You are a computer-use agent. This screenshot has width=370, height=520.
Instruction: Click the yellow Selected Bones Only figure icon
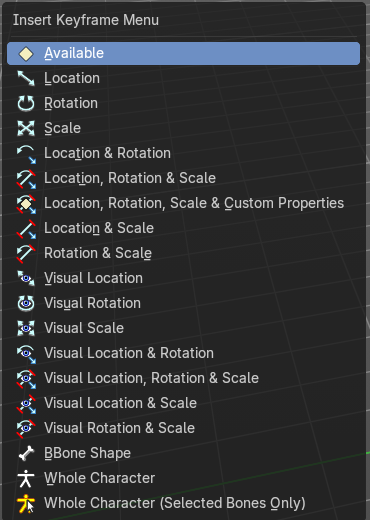tap(26, 503)
